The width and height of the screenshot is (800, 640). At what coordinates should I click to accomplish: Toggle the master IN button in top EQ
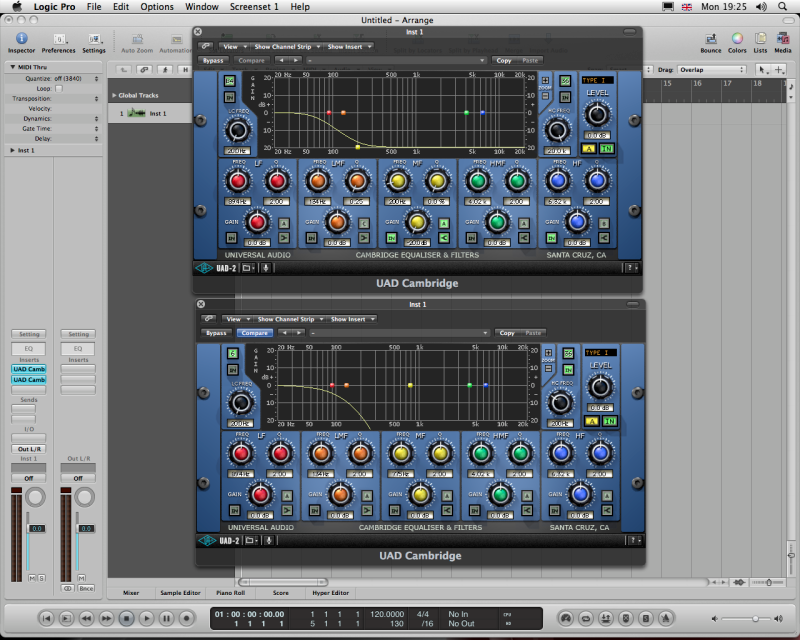coord(606,149)
